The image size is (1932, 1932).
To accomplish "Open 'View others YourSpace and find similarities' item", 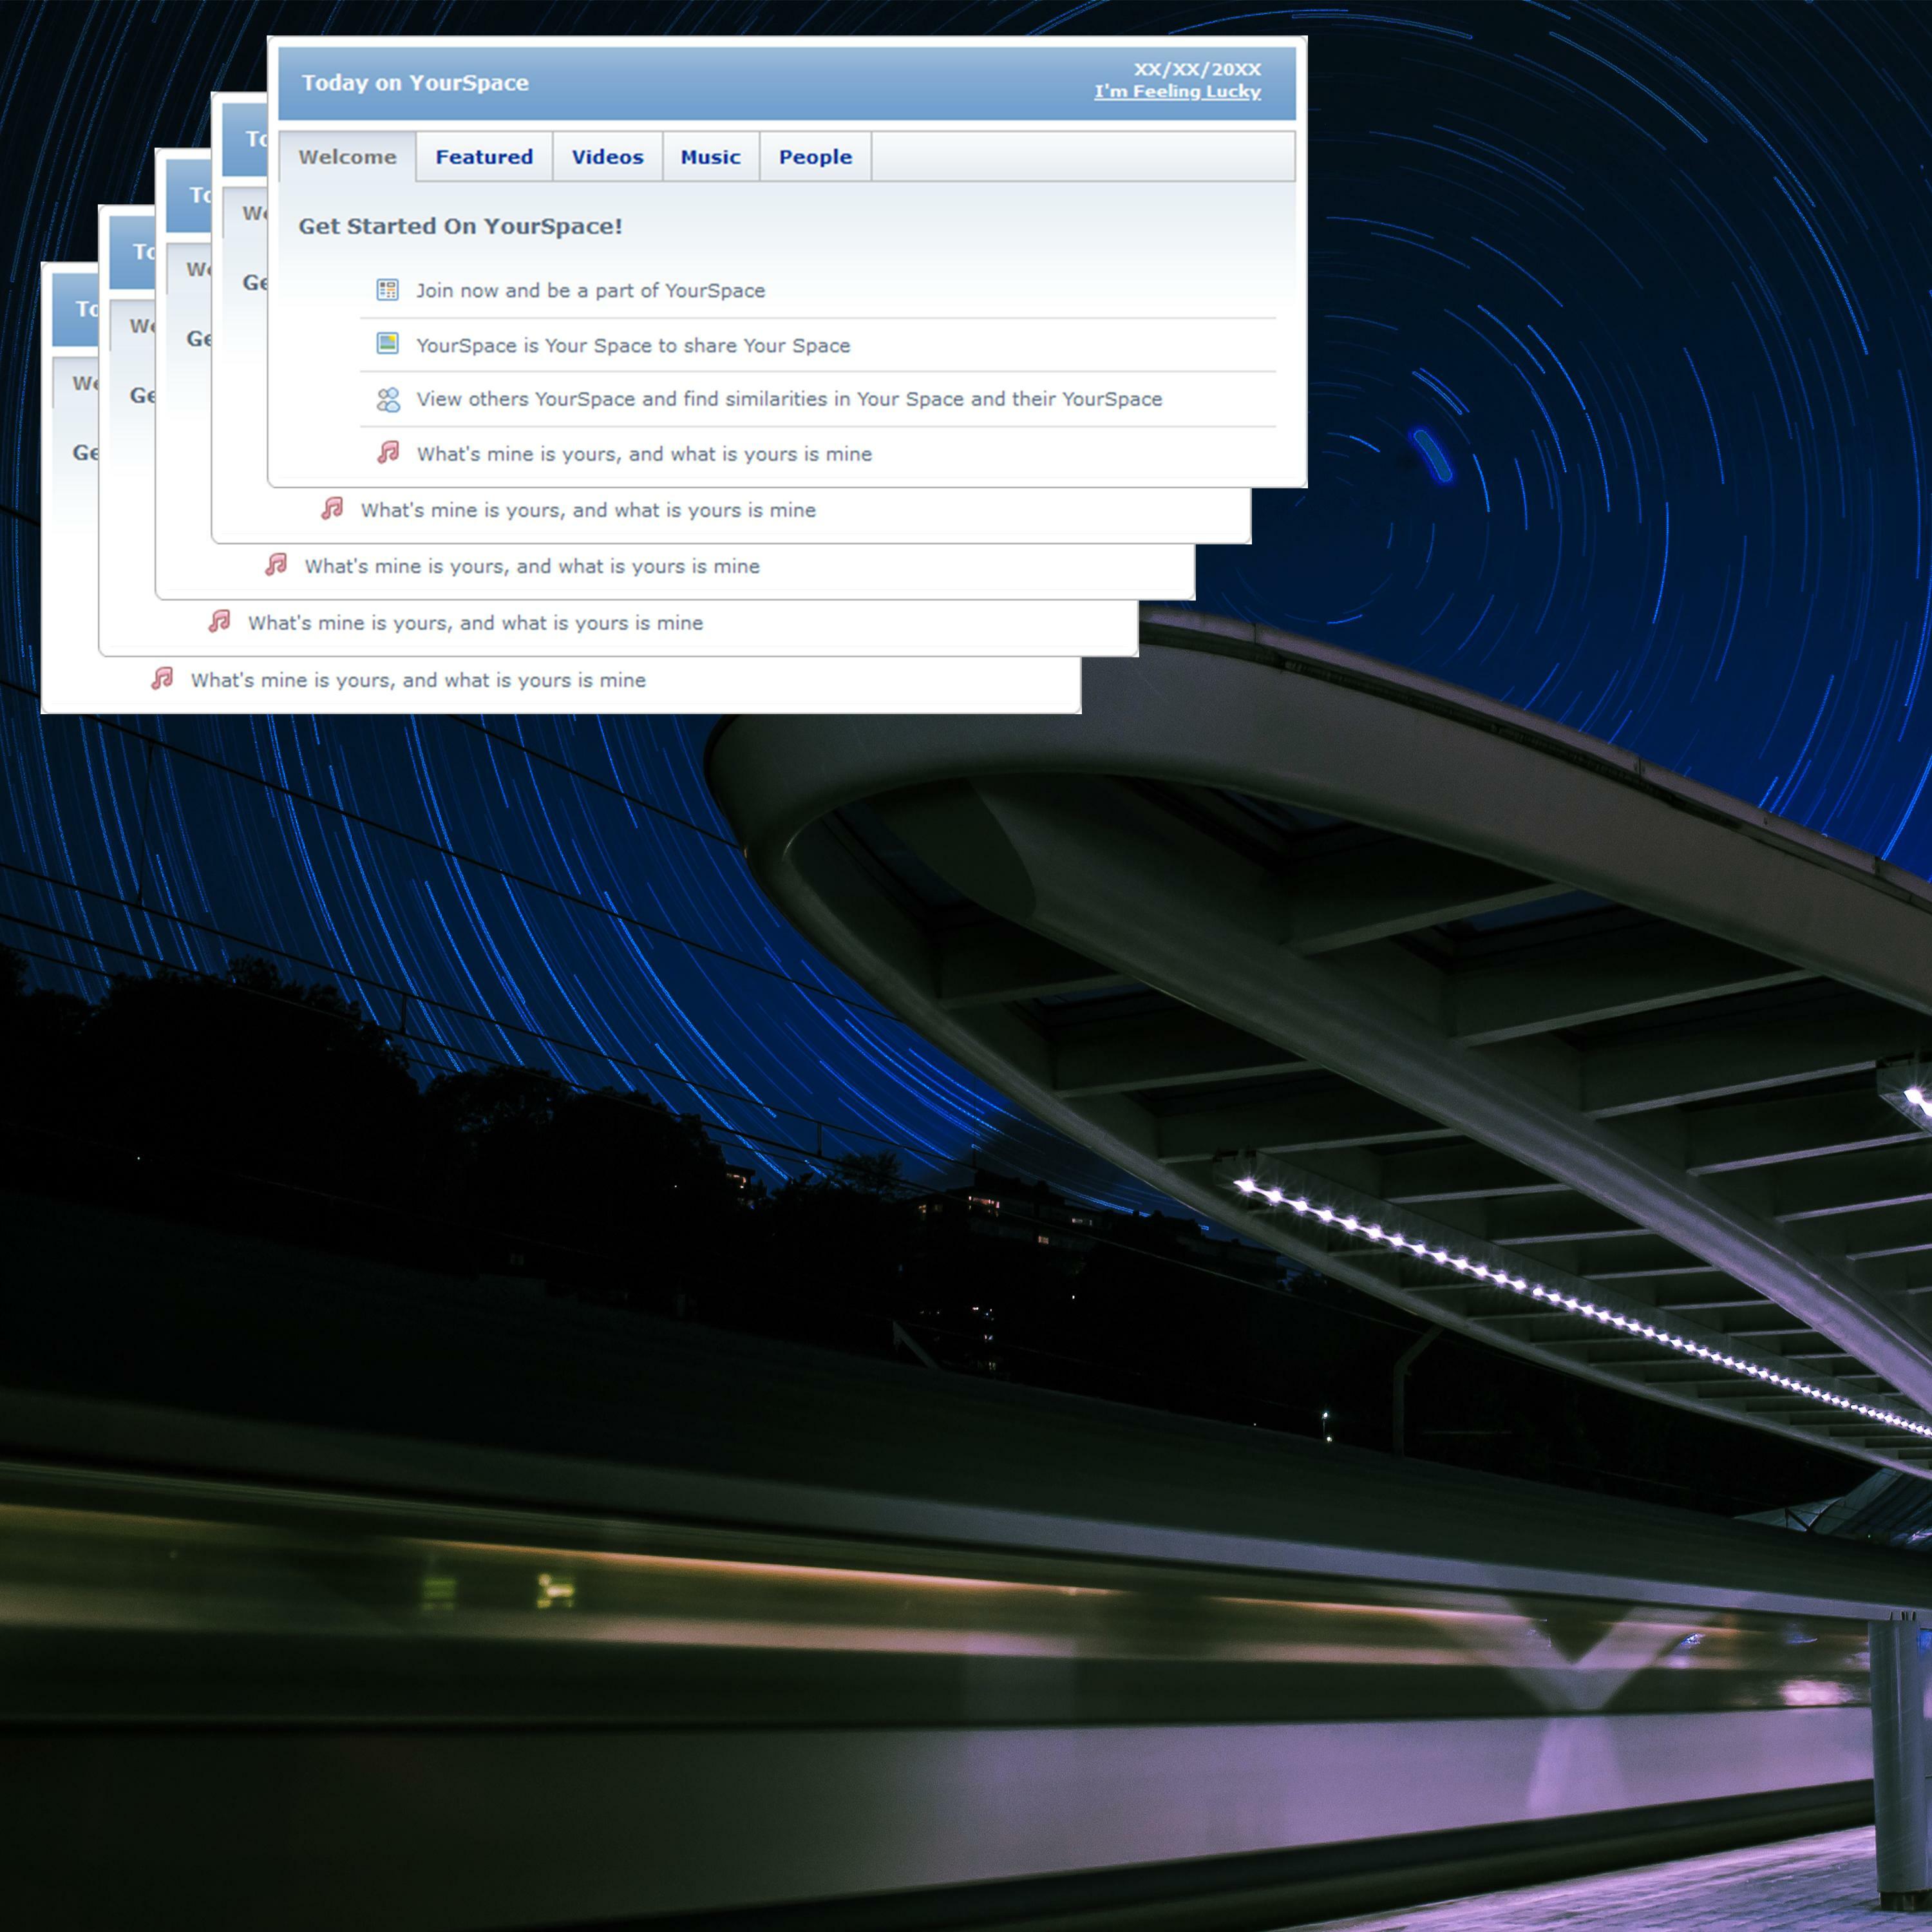I will (789, 399).
